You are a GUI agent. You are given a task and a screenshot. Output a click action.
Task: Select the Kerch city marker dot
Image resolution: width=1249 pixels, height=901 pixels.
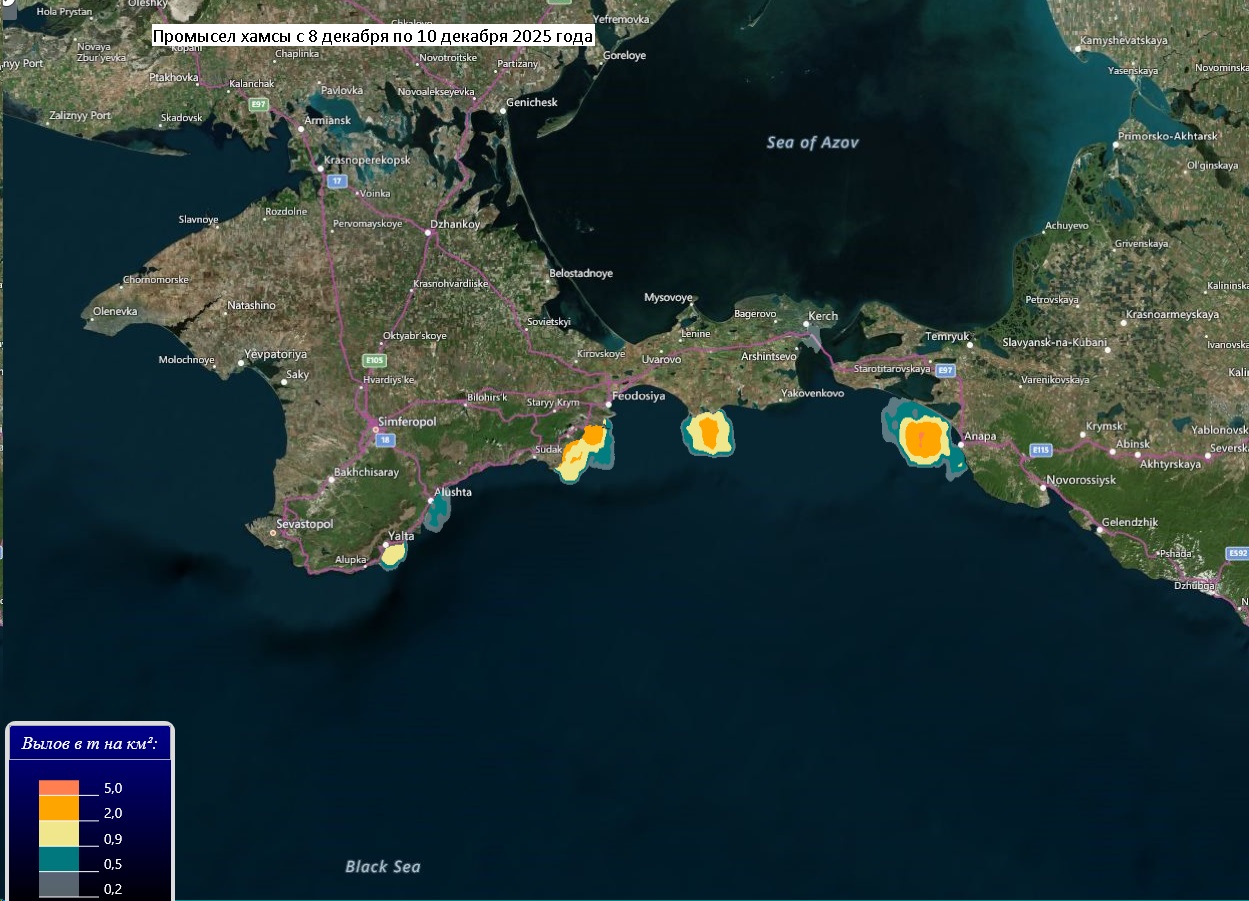(808, 324)
